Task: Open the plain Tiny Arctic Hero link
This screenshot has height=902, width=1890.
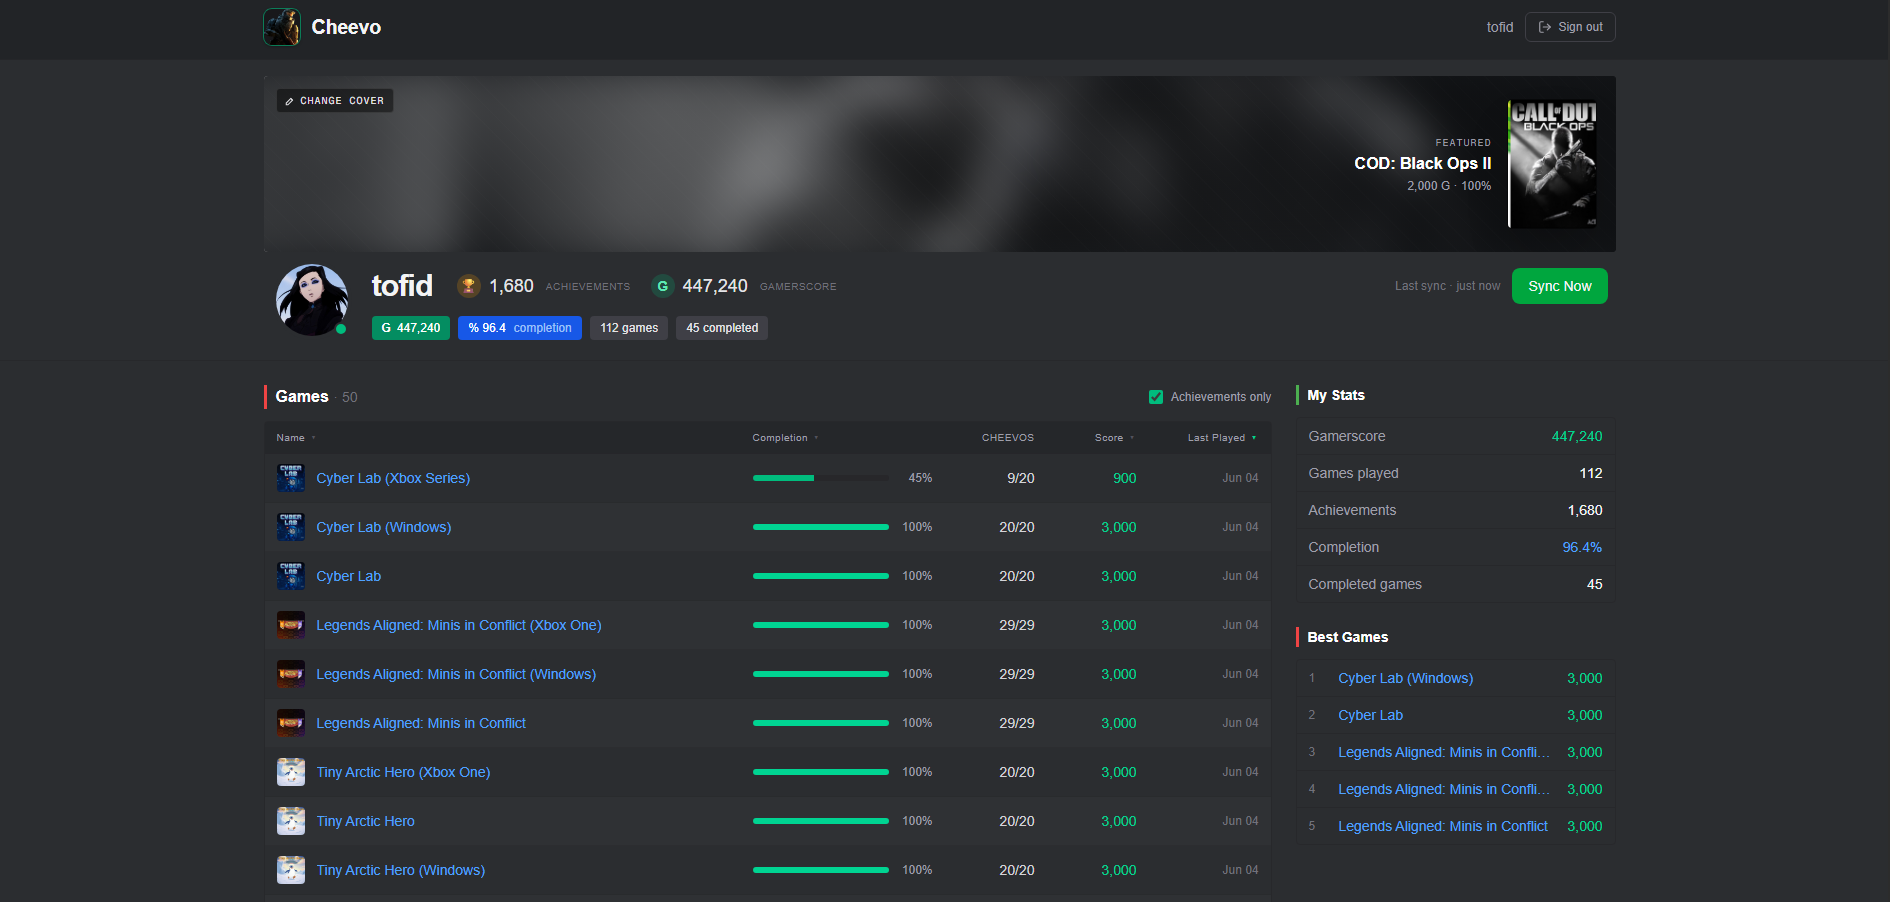Action: pyautogui.click(x=365, y=821)
